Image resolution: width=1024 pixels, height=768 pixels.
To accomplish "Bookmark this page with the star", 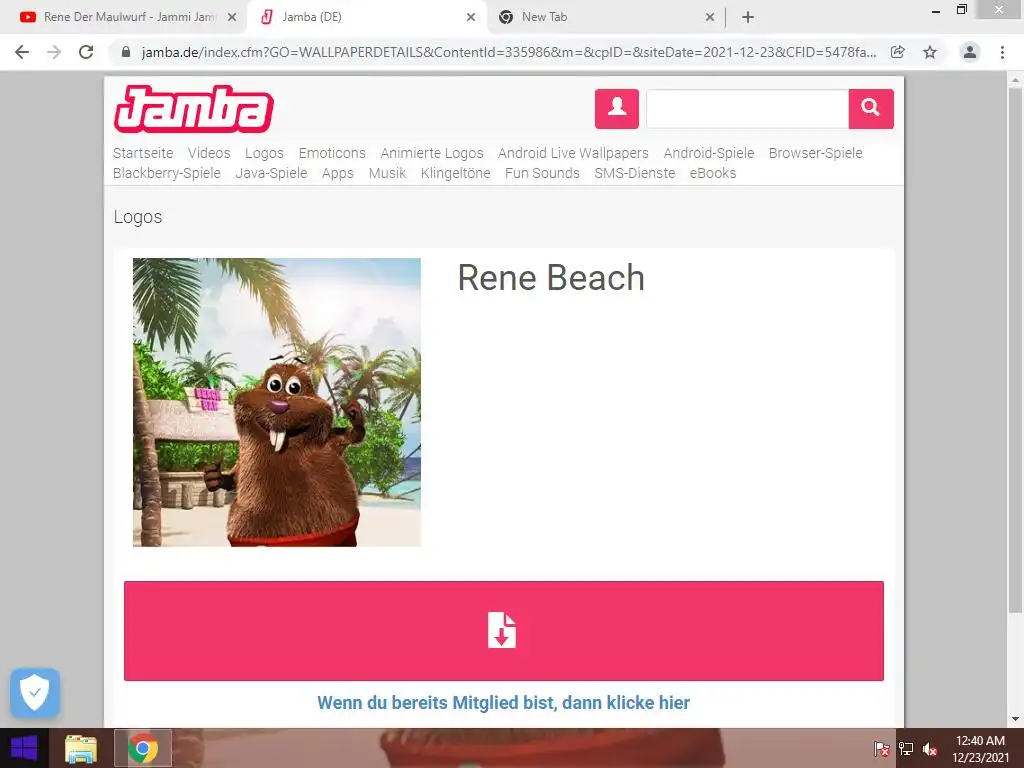I will click(930, 52).
